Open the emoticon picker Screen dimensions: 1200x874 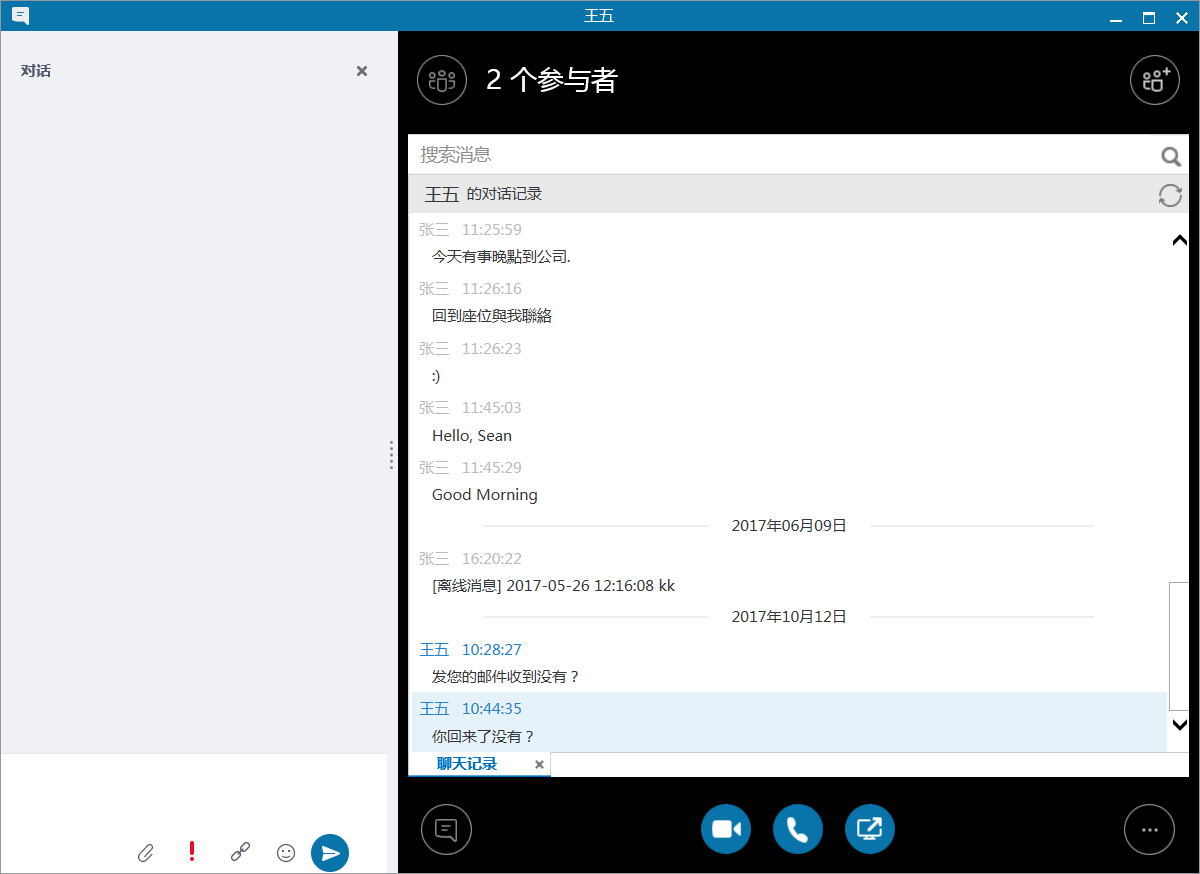286,853
